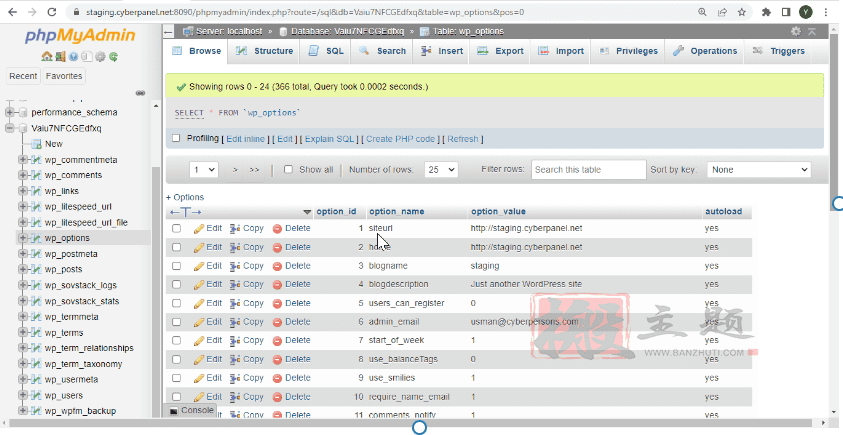The height and width of the screenshot is (435, 843).
Task: Click the link-with-main-panel chain icon
Action: pos(140,93)
